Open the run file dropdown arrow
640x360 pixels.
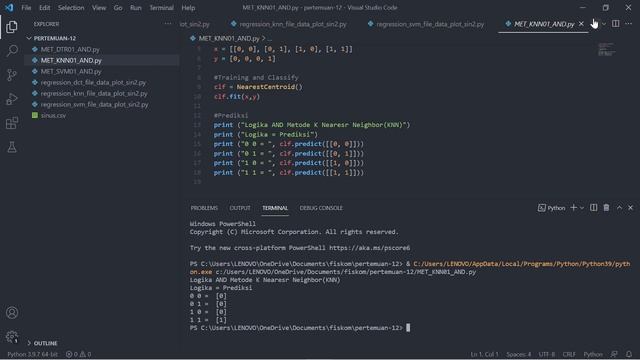pyautogui.click(x=604, y=24)
